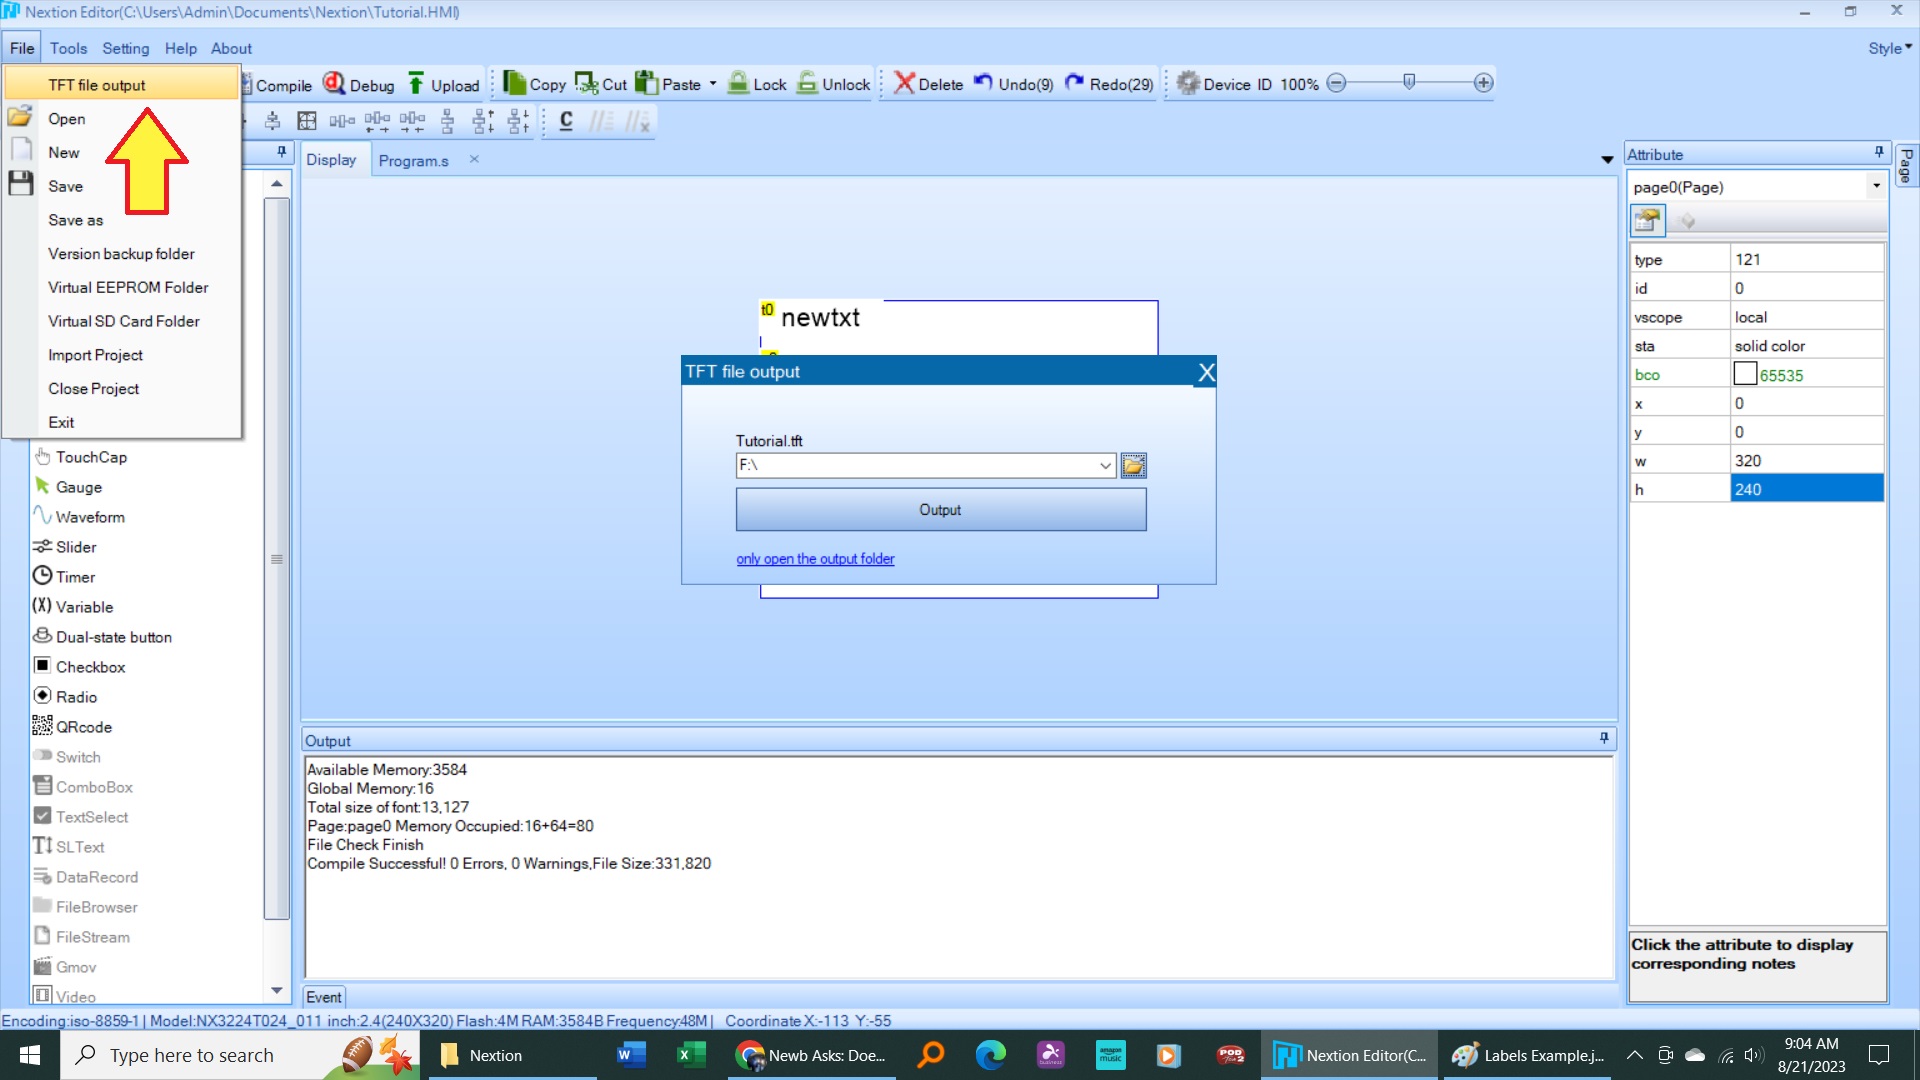Switch to the Program.s tab

(x=413, y=161)
